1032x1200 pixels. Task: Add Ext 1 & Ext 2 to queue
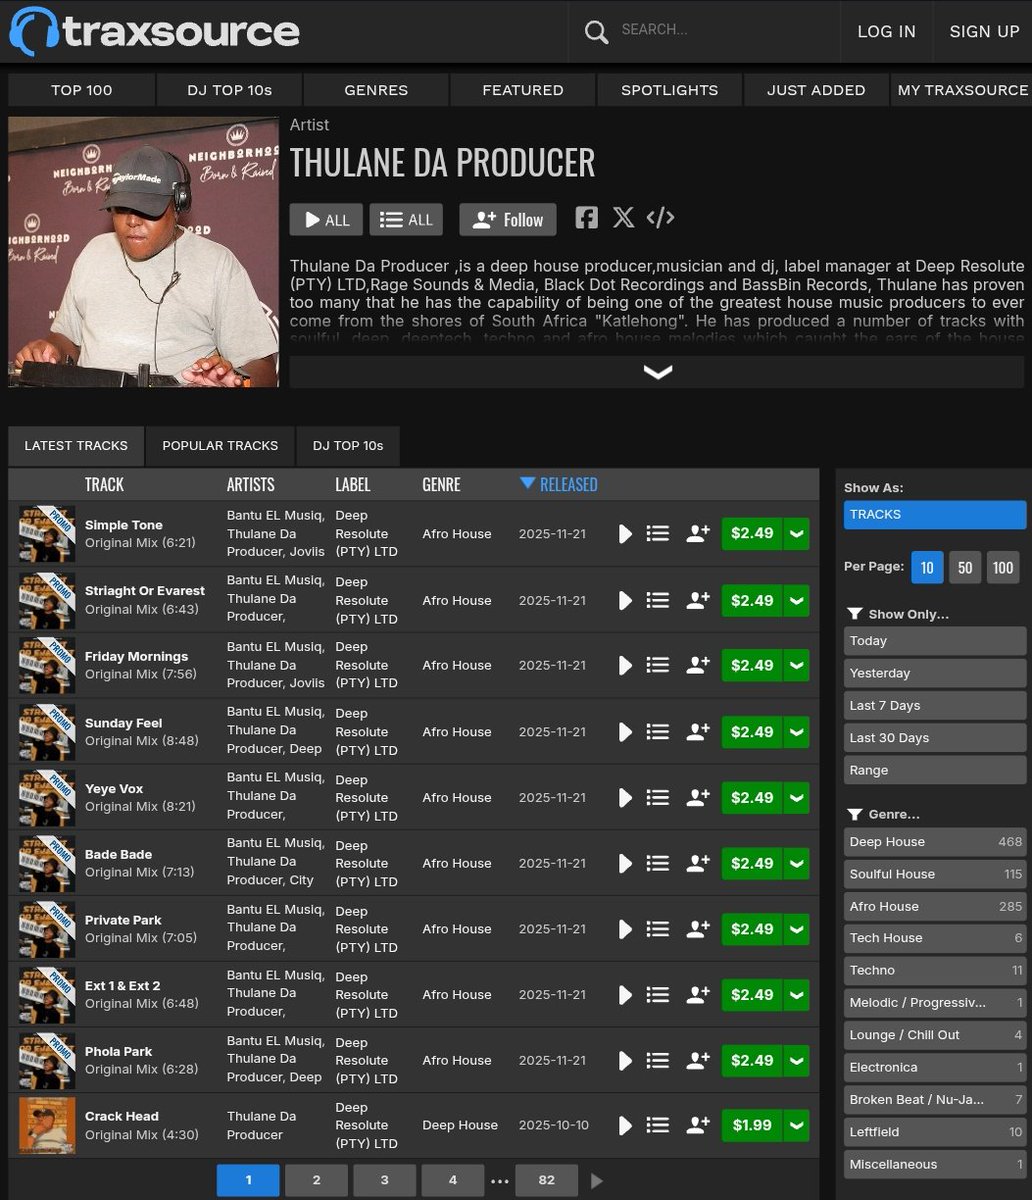pyautogui.click(x=657, y=994)
